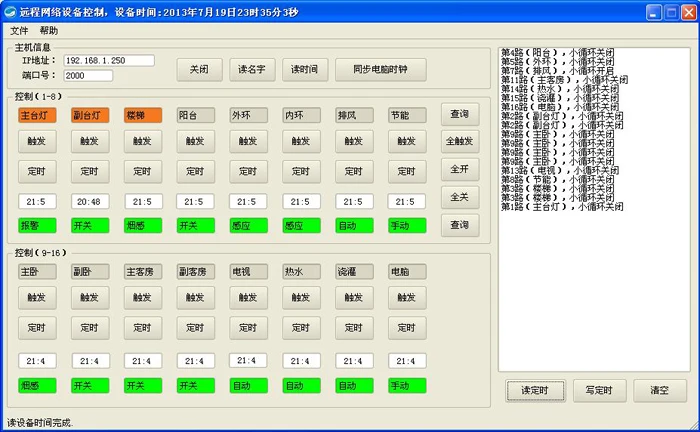Click the 写定时 button
This screenshot has width=700, height=432.
600,390
